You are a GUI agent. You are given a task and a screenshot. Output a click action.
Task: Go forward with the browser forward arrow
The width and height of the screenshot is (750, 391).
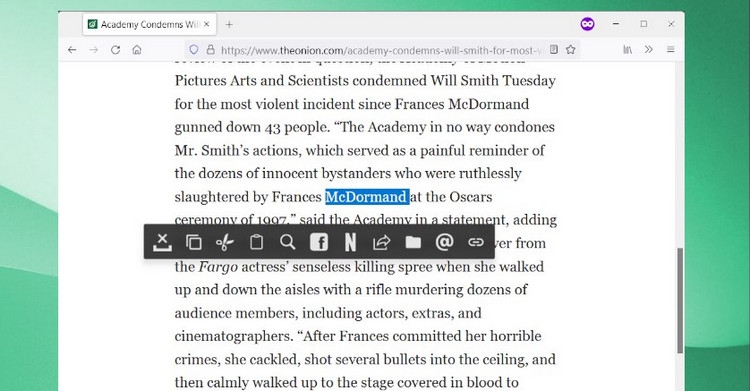(x=94, y=50)
